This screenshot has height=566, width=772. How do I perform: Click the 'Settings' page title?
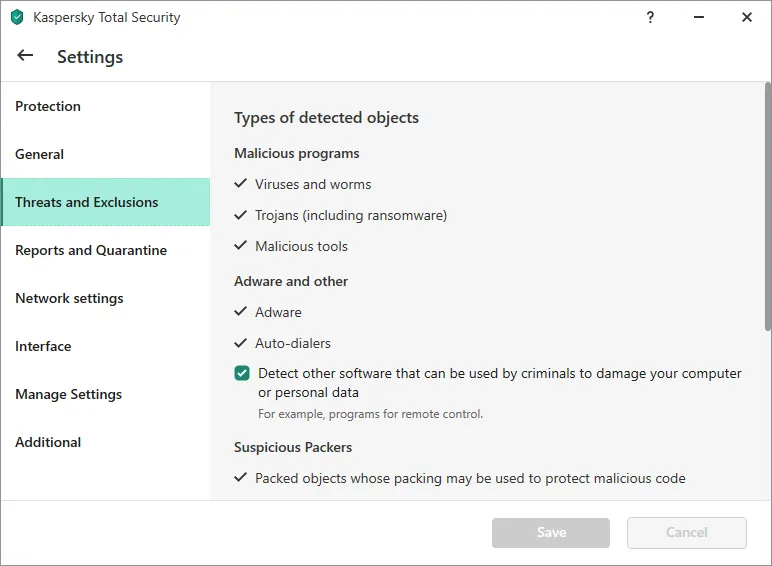click(x=90, y=57)
